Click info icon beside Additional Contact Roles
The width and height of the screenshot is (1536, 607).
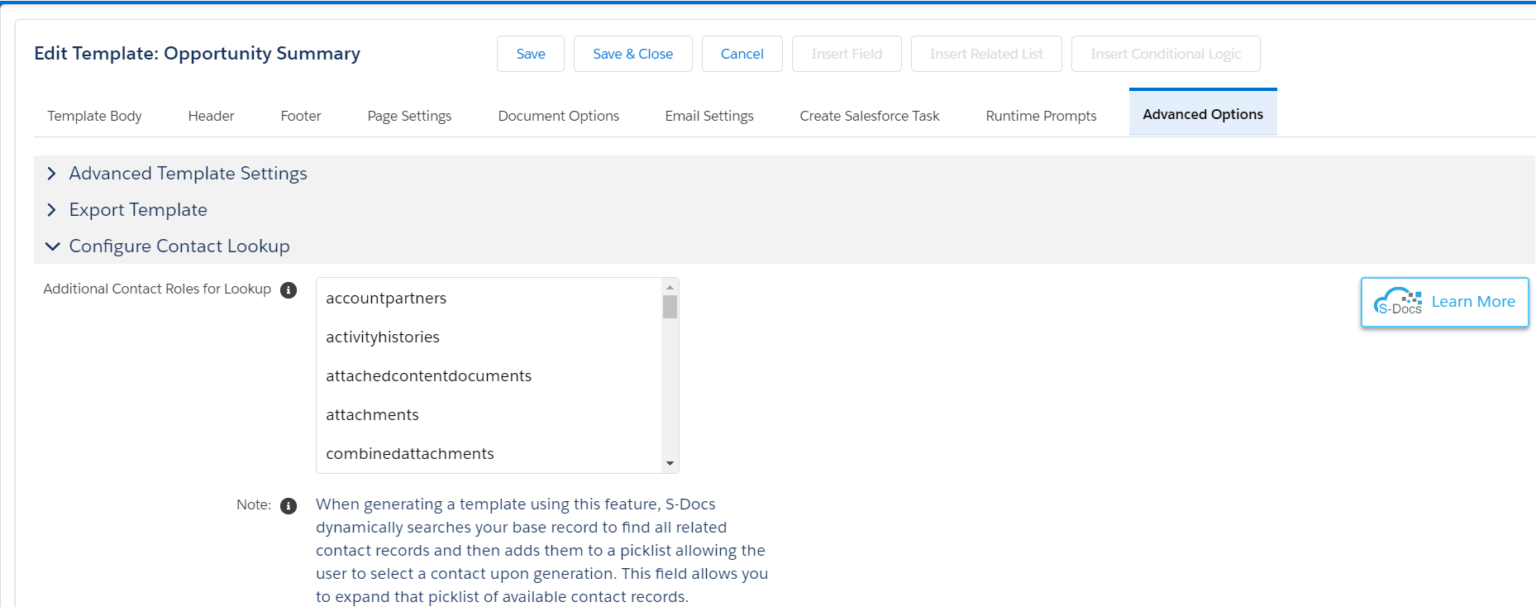click(x=288, y=290)
